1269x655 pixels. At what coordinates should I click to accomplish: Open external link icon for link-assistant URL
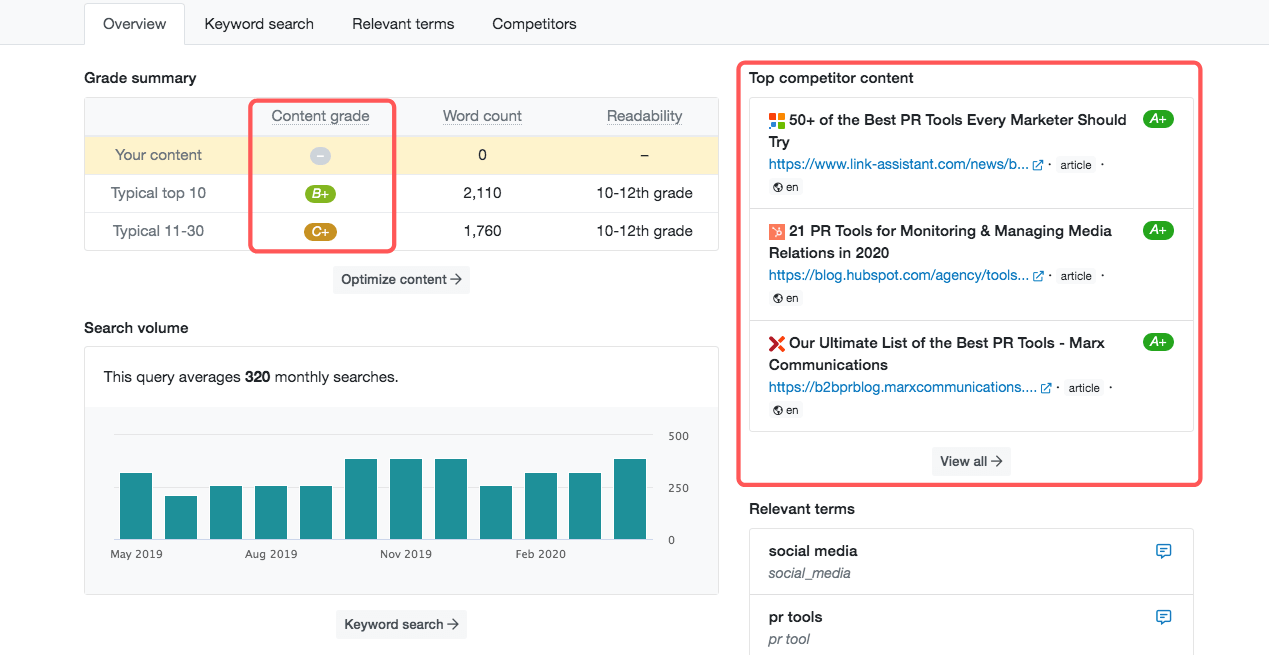[x=1038, y=165]
